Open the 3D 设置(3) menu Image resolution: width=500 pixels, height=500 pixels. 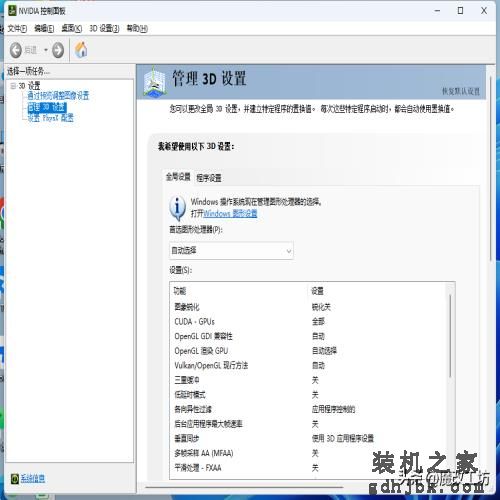pyautogui.click(x=104, y=29)
